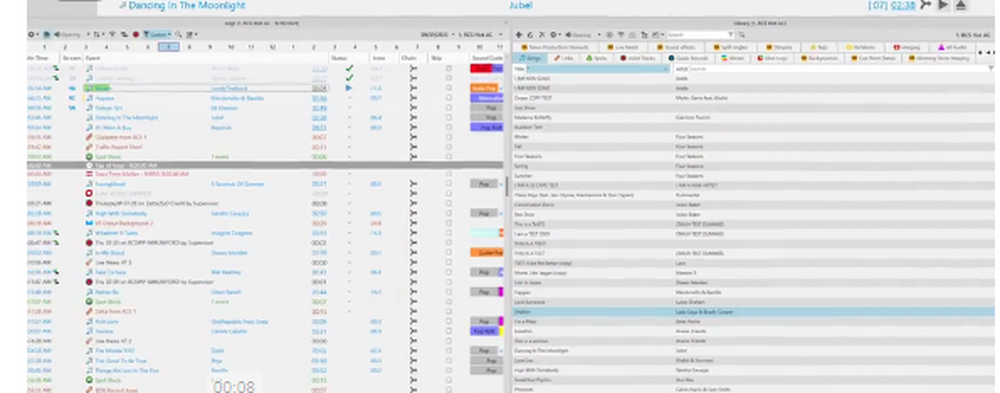The height and width of the screenshot is (393, 1000).
Task: Tick the Skip checkbox for In My Blood row
Action: click(449, 253)
